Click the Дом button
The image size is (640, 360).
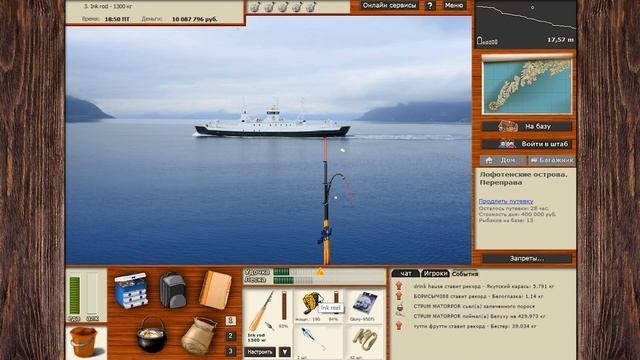tap(503, 160)
